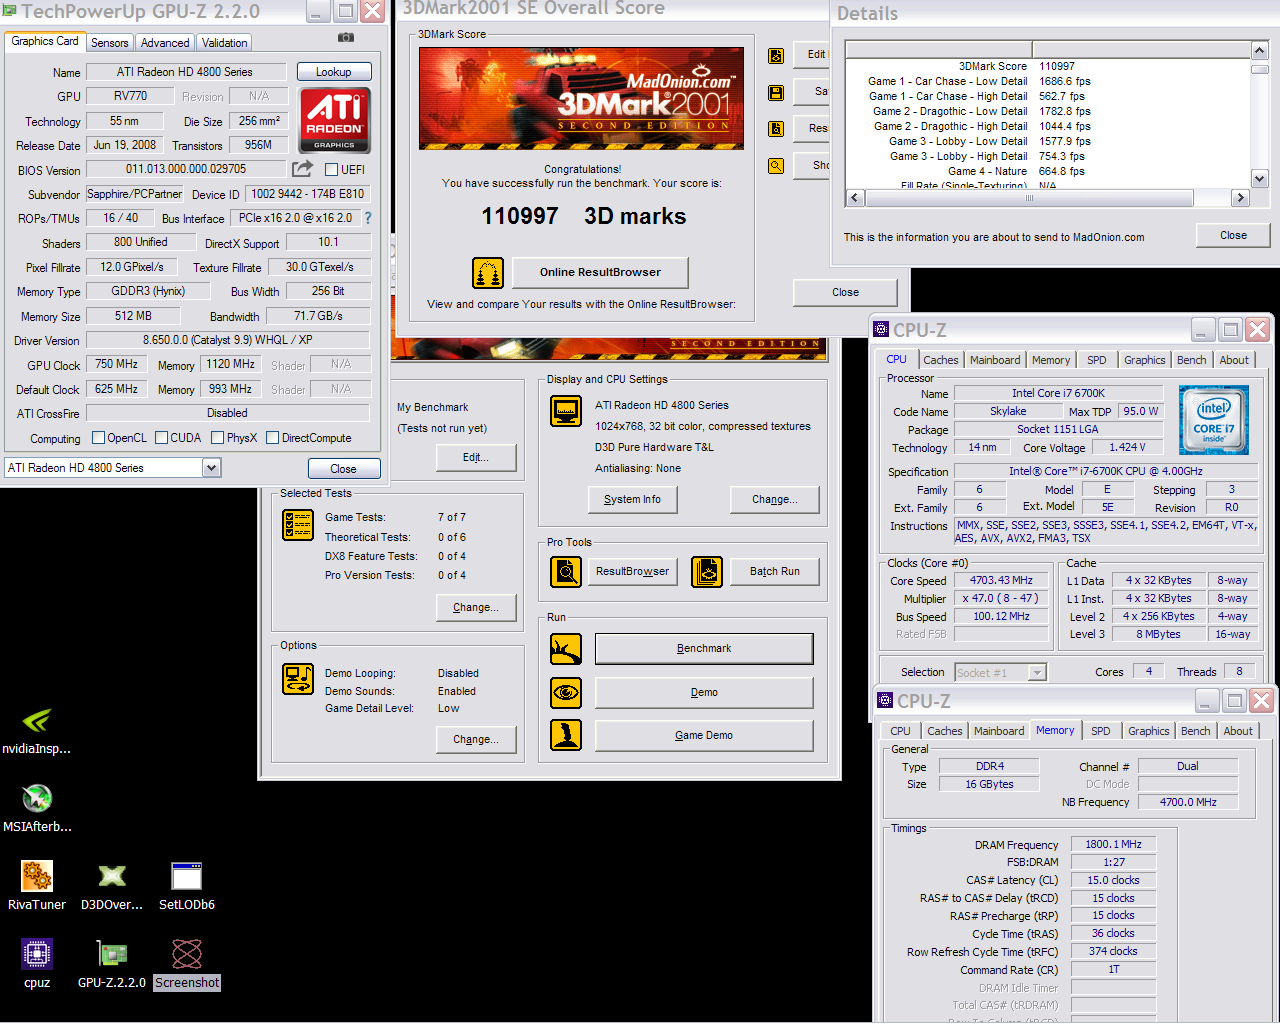Click the Details list horizontal scrollbar right arrow
Viewport: 1280px width, 1024px height.
coord(1241,198)
